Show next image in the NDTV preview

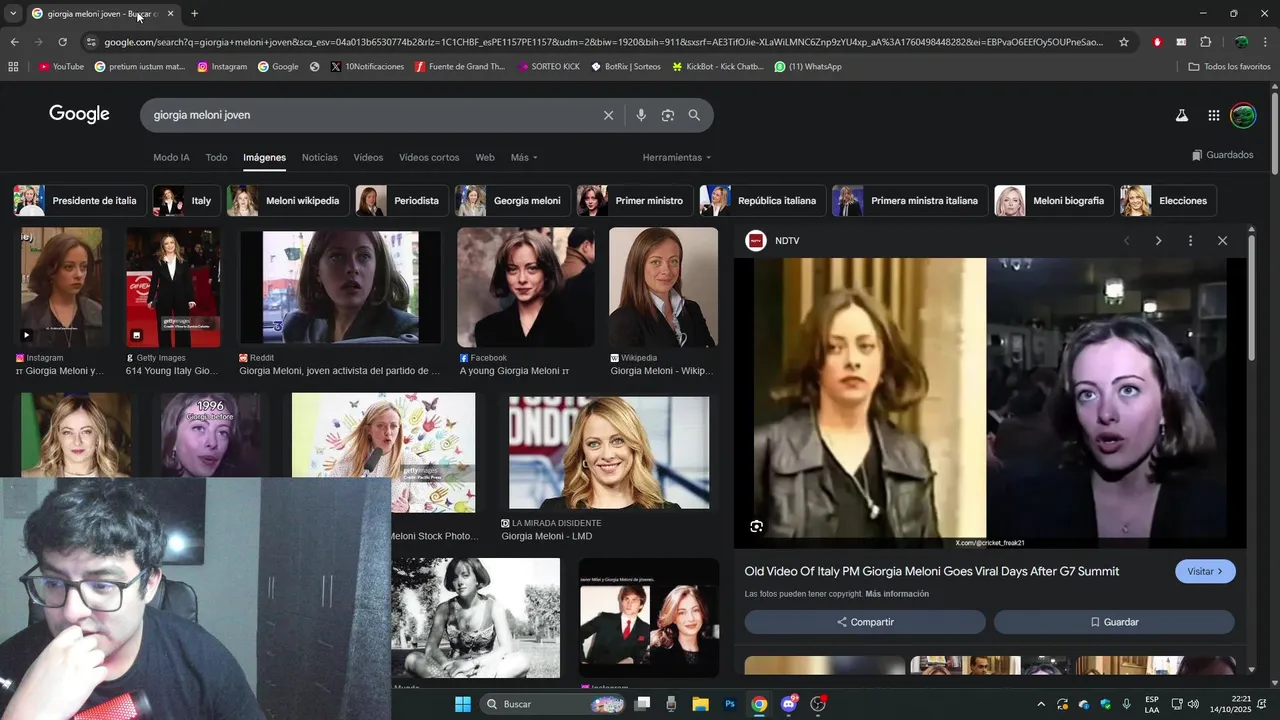(x=1158, y=241)
